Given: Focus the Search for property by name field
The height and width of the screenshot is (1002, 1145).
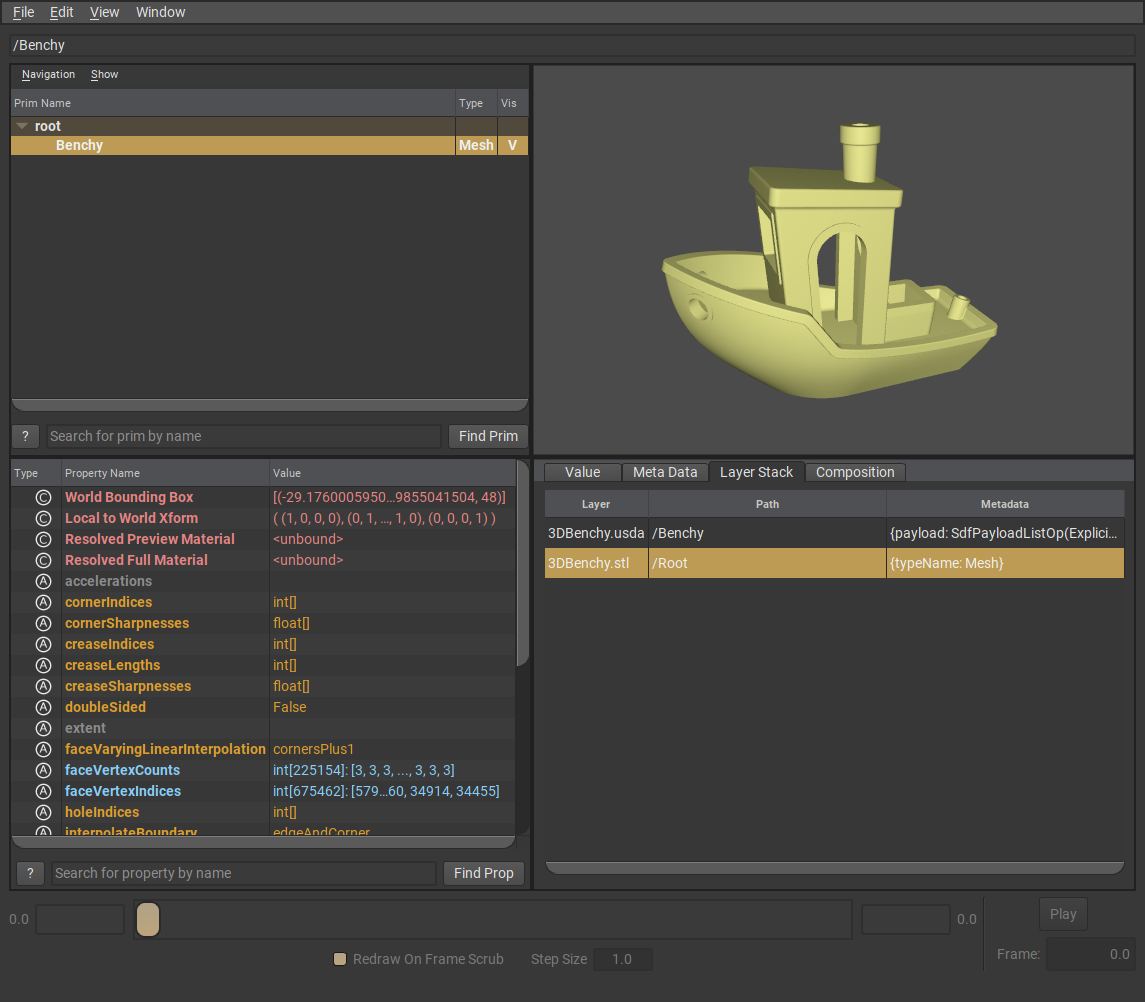Looking at the screenshot, I should [x=244, y=873].
